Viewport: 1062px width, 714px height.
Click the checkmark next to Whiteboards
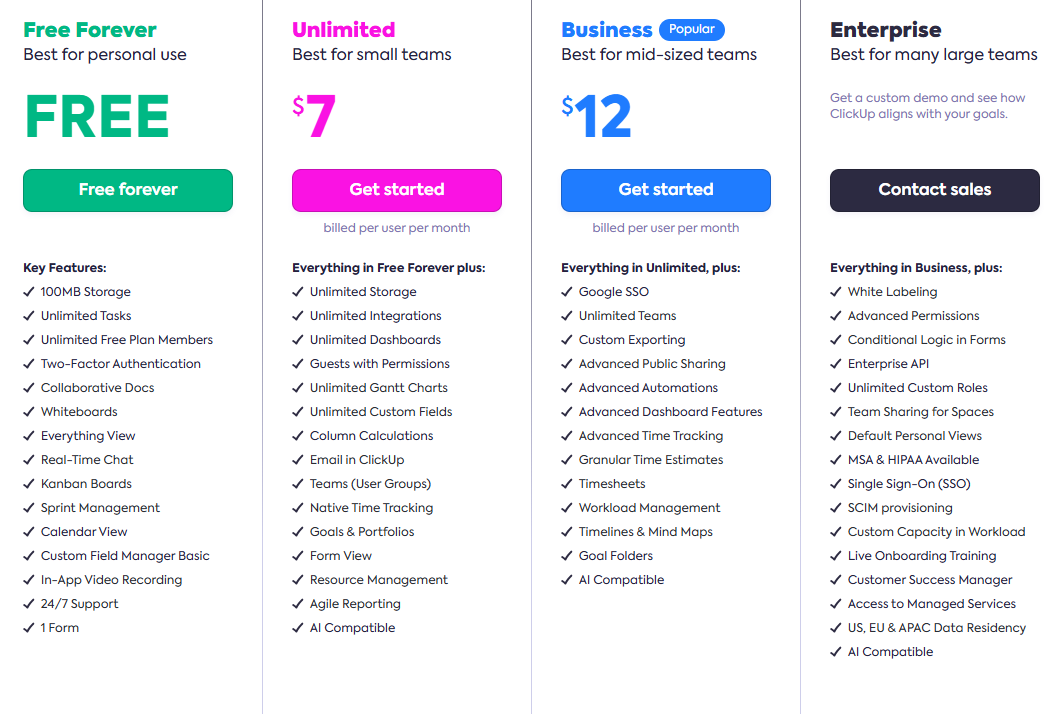point(27,411)
